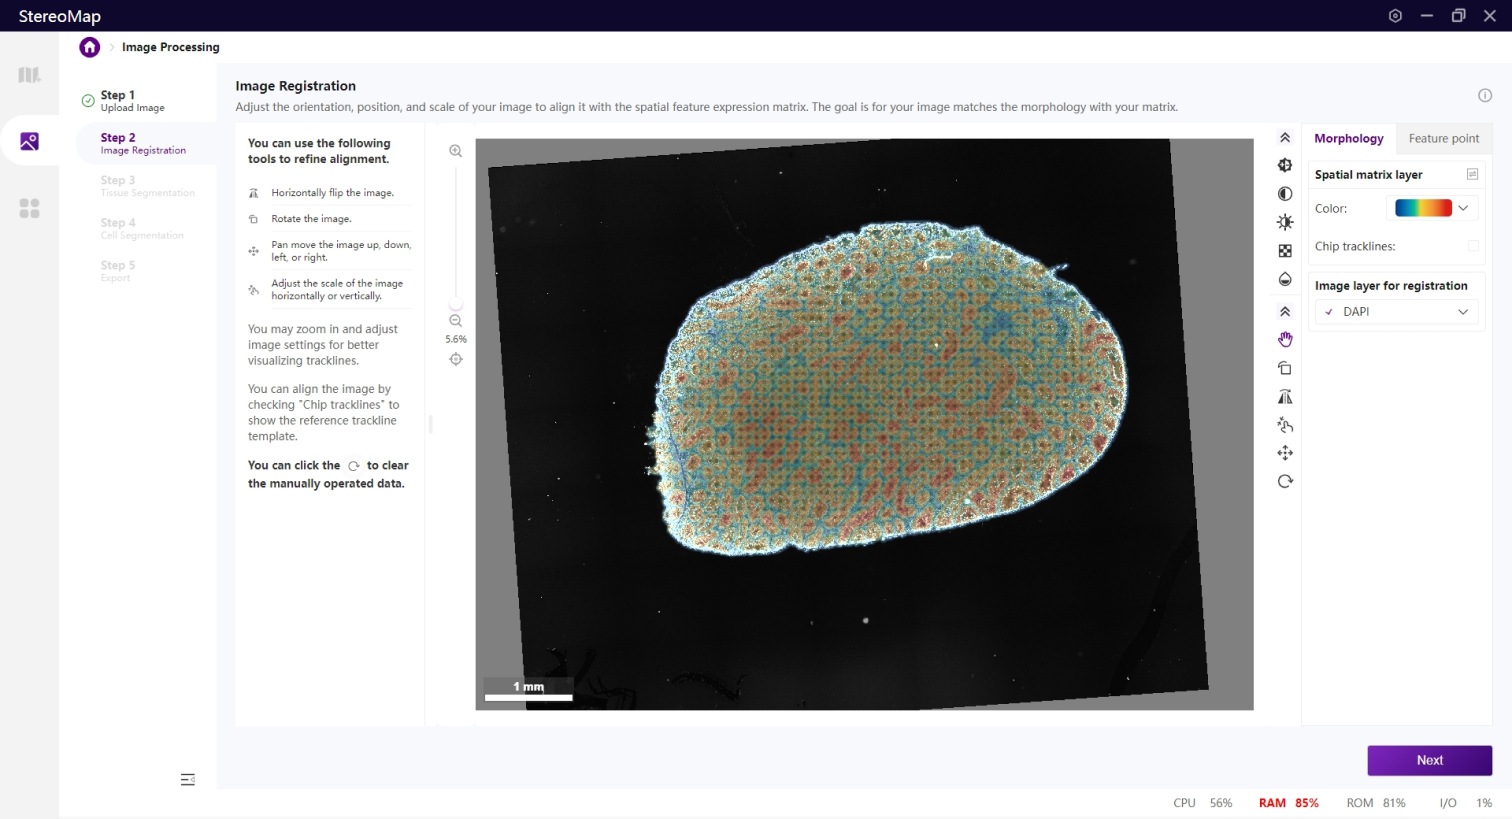Click the Next button

pos(1429,760)
